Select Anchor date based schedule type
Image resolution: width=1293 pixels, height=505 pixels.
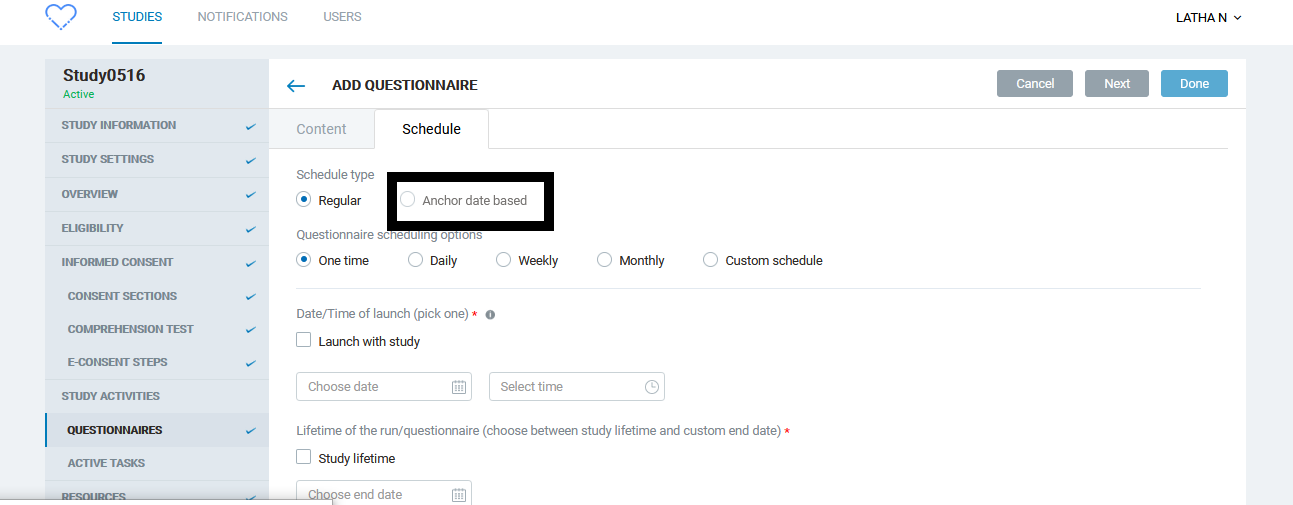point(408,199)
